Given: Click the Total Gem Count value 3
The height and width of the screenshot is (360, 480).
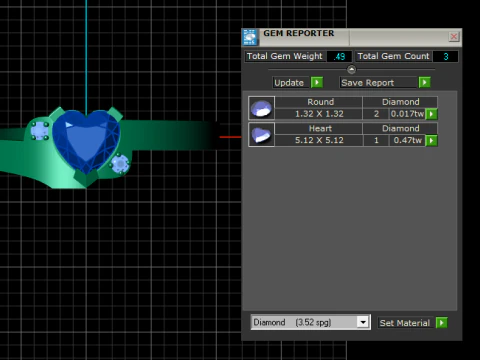Looking at the screenshot, I should pos(446,56).
